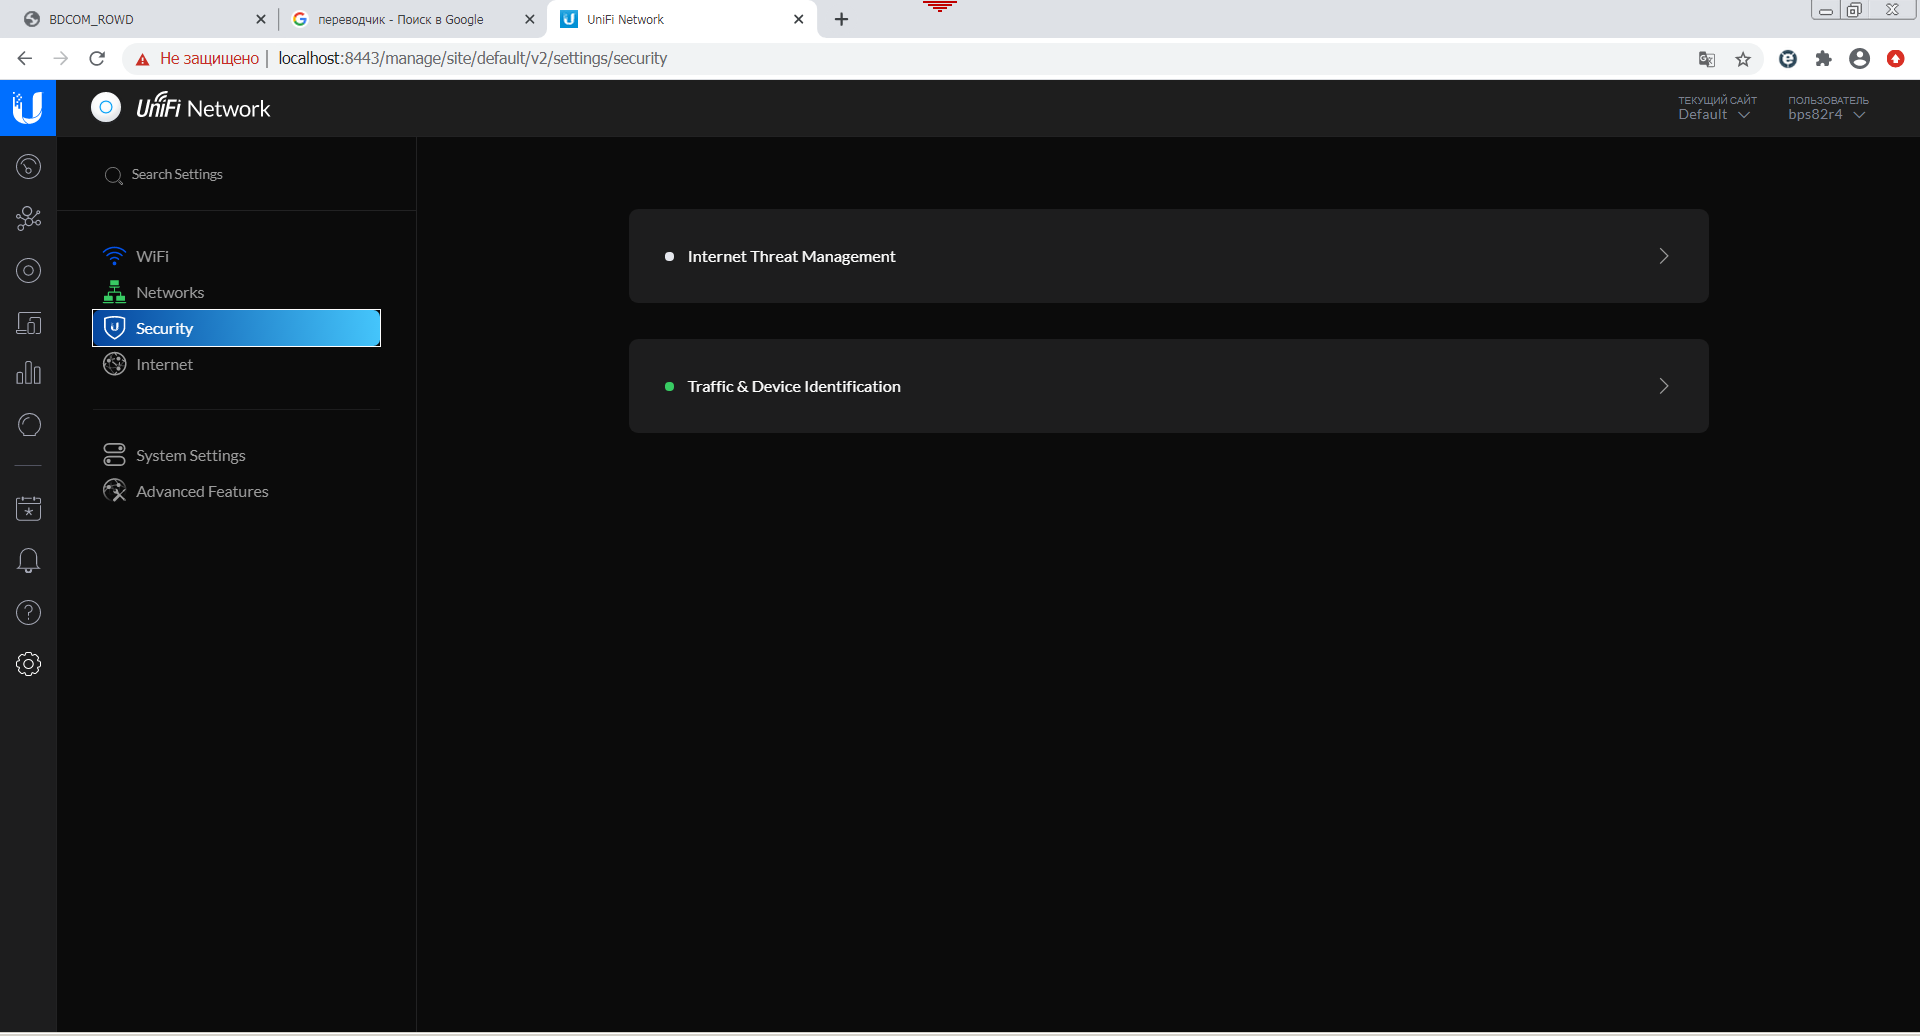Click the Advanced Features wrench icon
Screen dimensions: 1920x1036
[115, 491]
